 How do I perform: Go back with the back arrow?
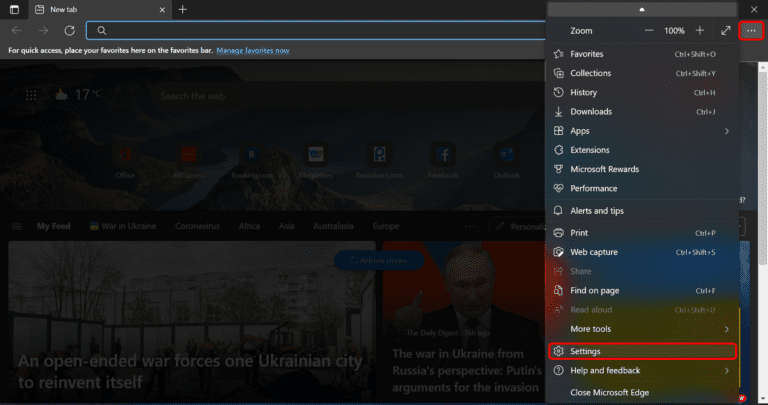pyautogui.click(x=17, y=30)
